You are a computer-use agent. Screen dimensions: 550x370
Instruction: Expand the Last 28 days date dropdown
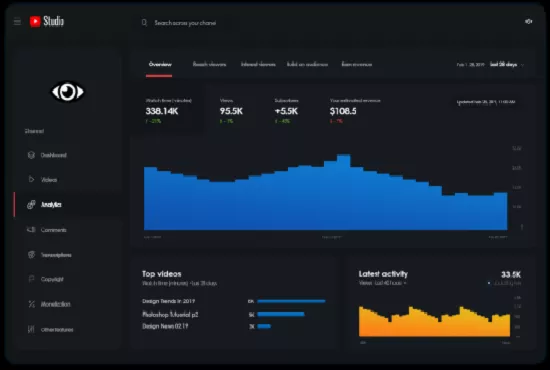point(507,65)
